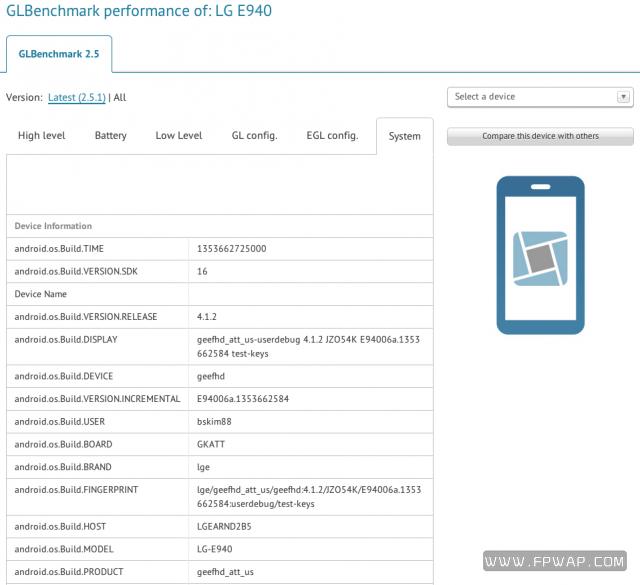Viewport: 640px width, 585px height.
Task: Select the android.os.Build.HOST label
Action: (60, 527)
